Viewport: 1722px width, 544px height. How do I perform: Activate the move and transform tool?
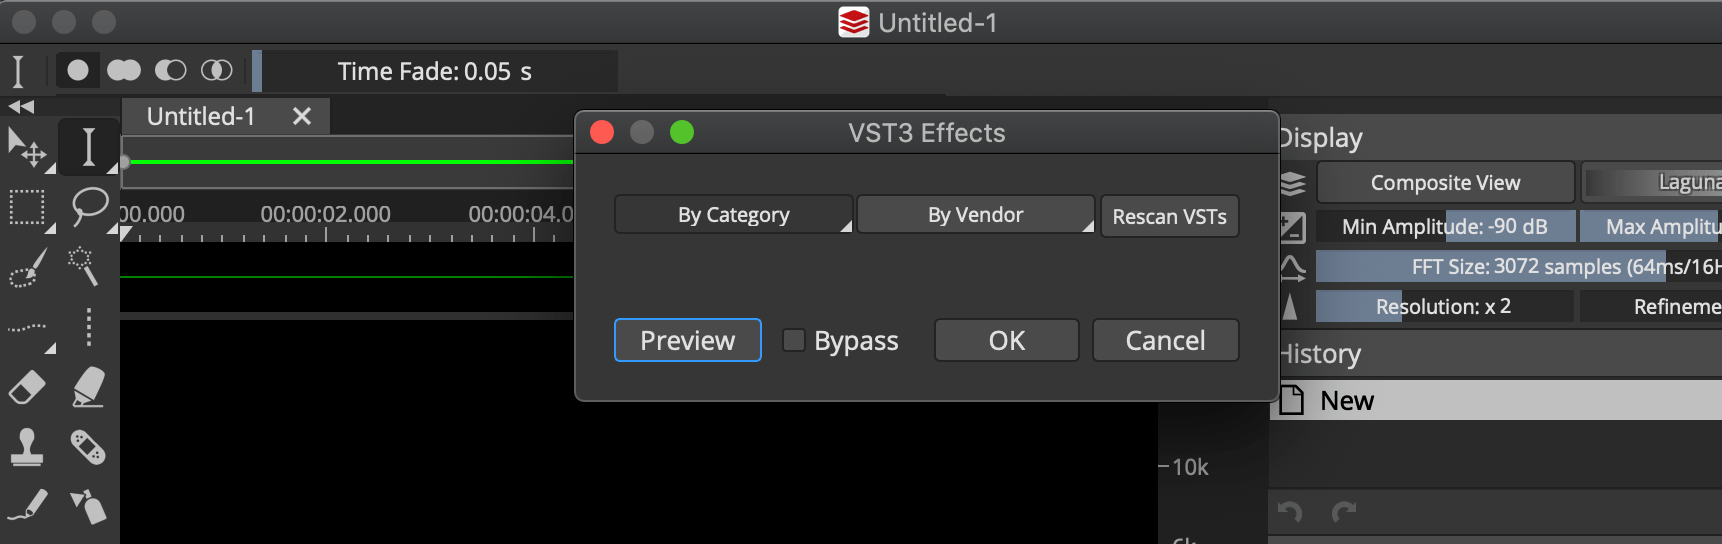(x=27, y=148)
